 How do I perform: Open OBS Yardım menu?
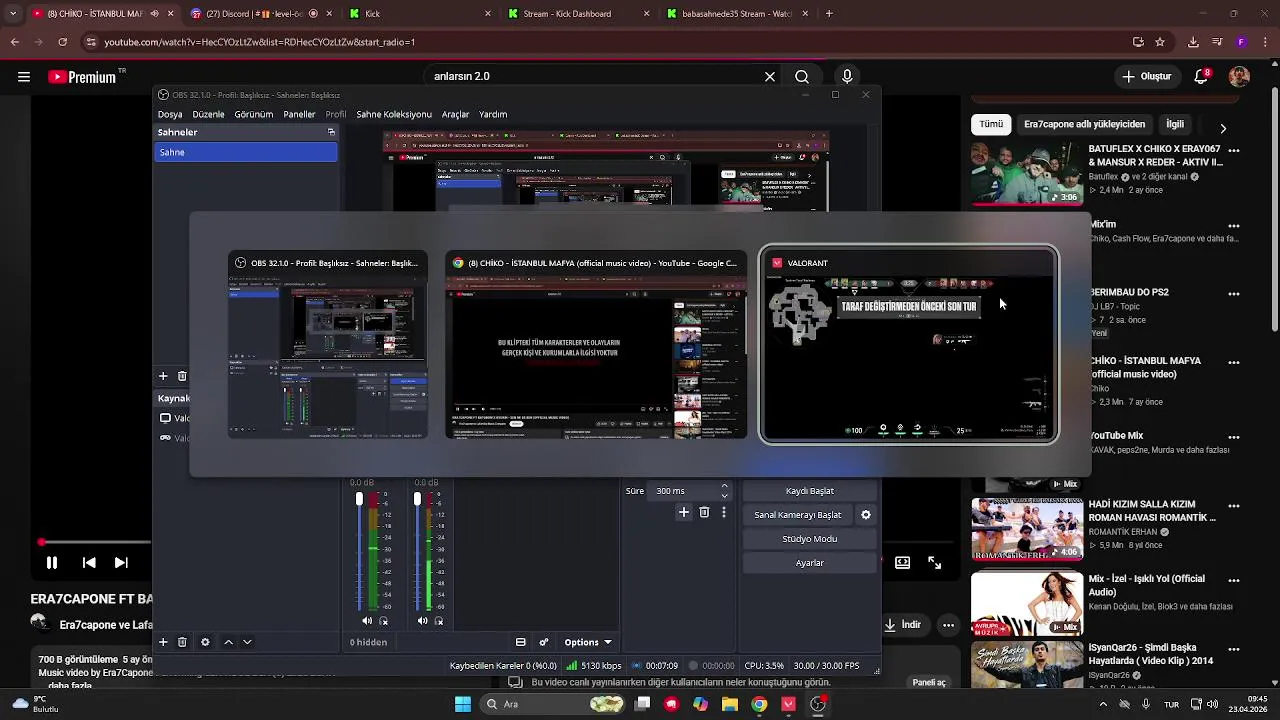tap(493, 114)
